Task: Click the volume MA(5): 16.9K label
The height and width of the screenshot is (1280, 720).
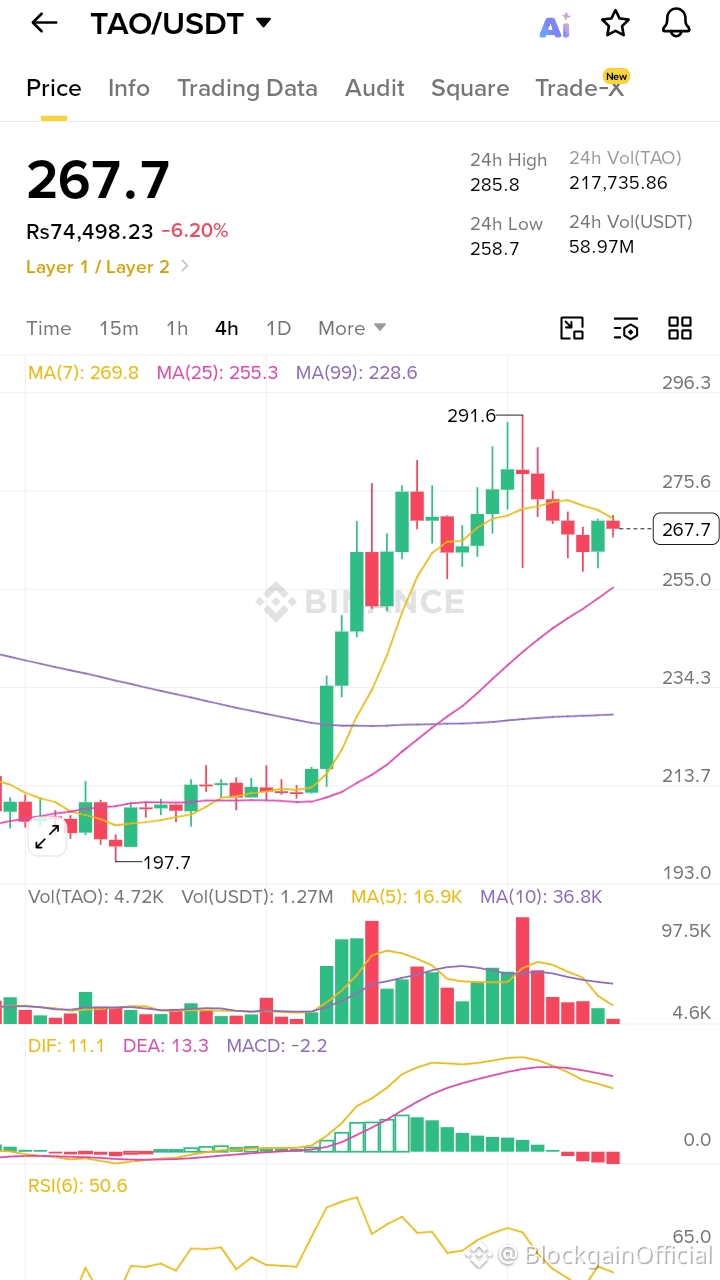Action: (407, 897)
